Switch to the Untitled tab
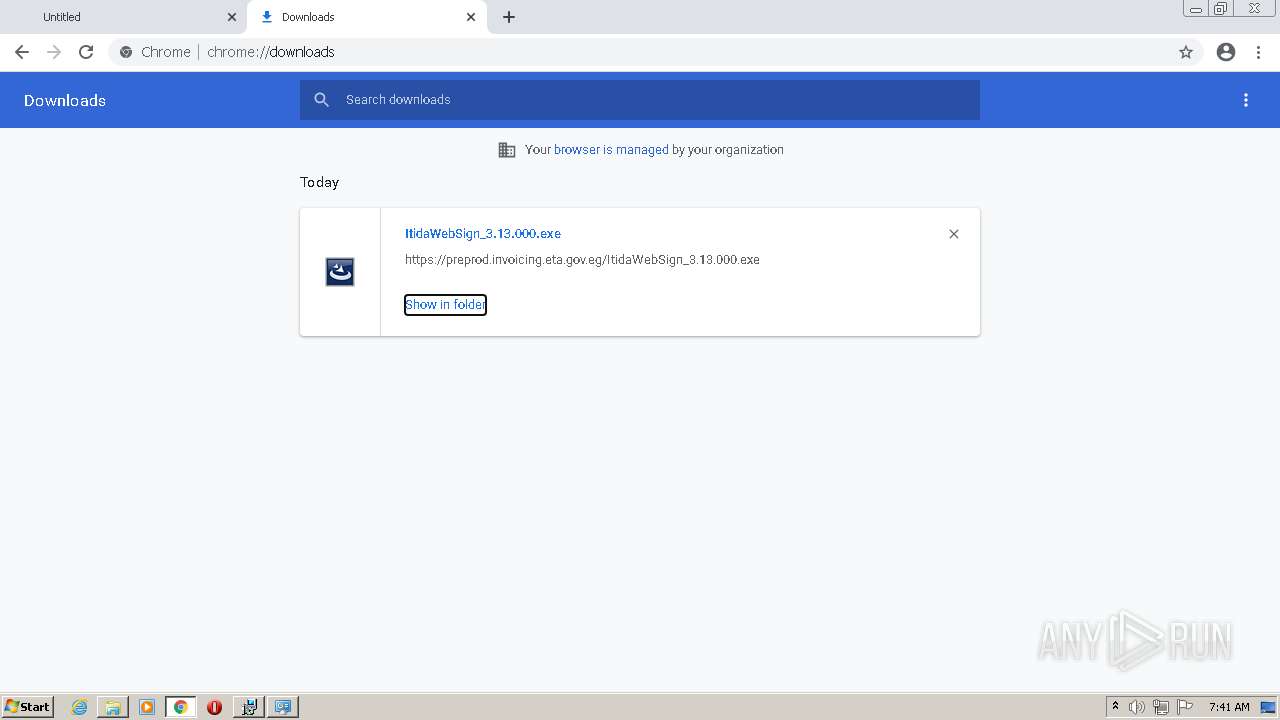The image size is (1280, 720). click(123, 17)
